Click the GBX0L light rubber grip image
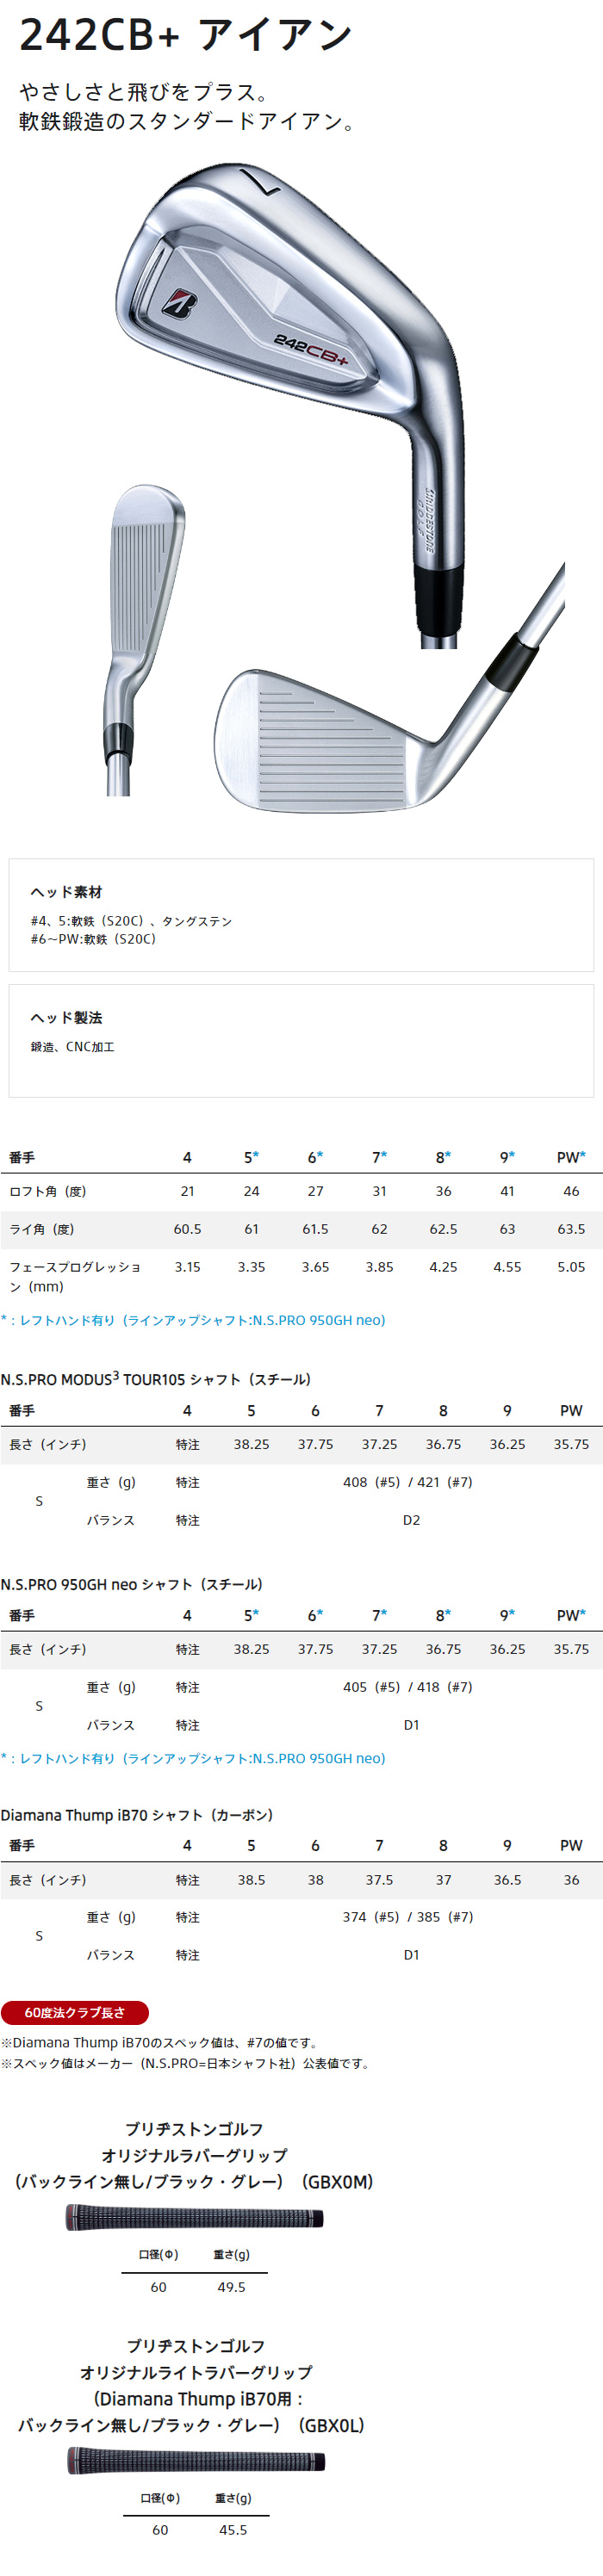The image size is (603, 2576). [196, 2460]
